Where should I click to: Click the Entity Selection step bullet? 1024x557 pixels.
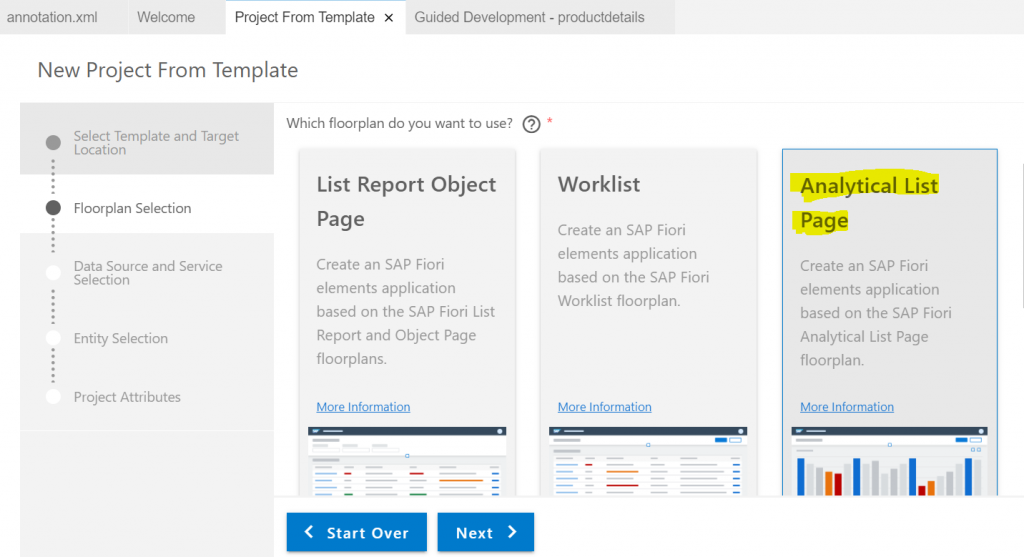(x=54, y=338)
